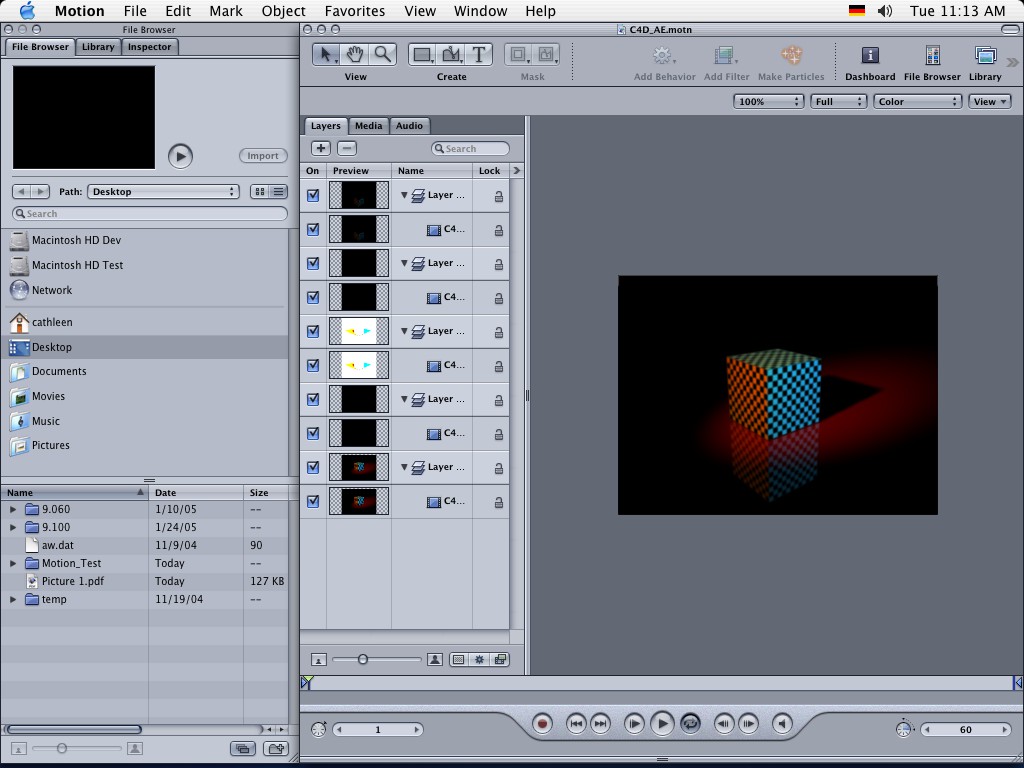Switch file browser to list view
The image size is (1024, 768).
coord(279,192)
